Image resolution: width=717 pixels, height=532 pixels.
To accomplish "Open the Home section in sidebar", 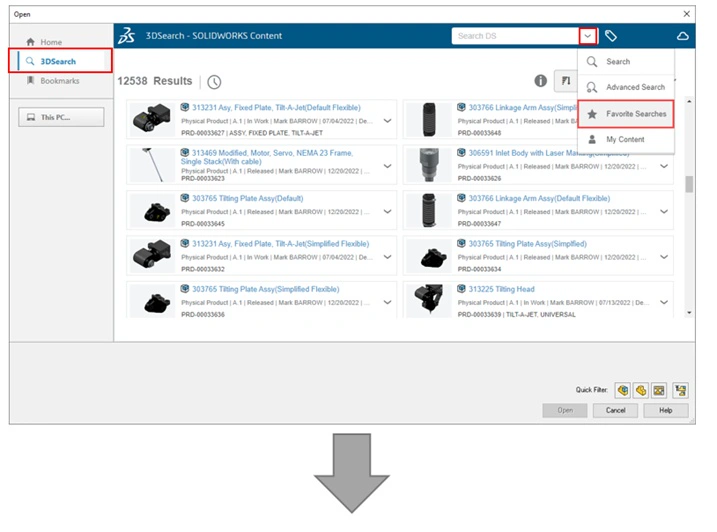I will [x=44, y=42].
